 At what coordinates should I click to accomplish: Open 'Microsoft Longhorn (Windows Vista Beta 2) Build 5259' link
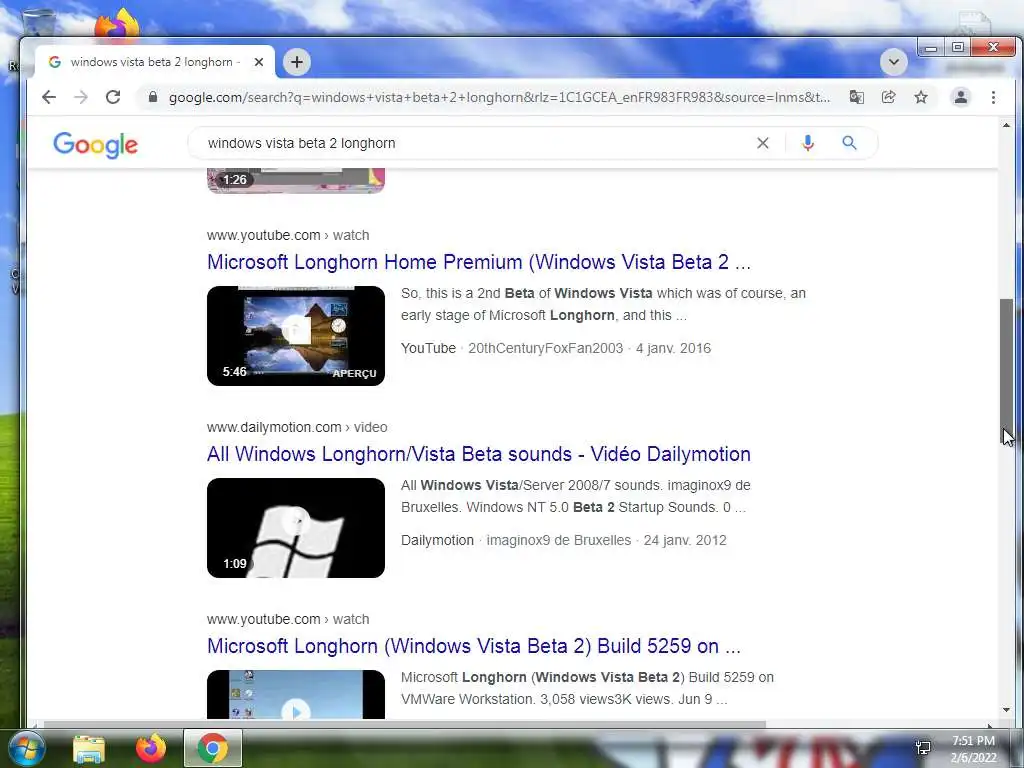[x=473, y=646]
